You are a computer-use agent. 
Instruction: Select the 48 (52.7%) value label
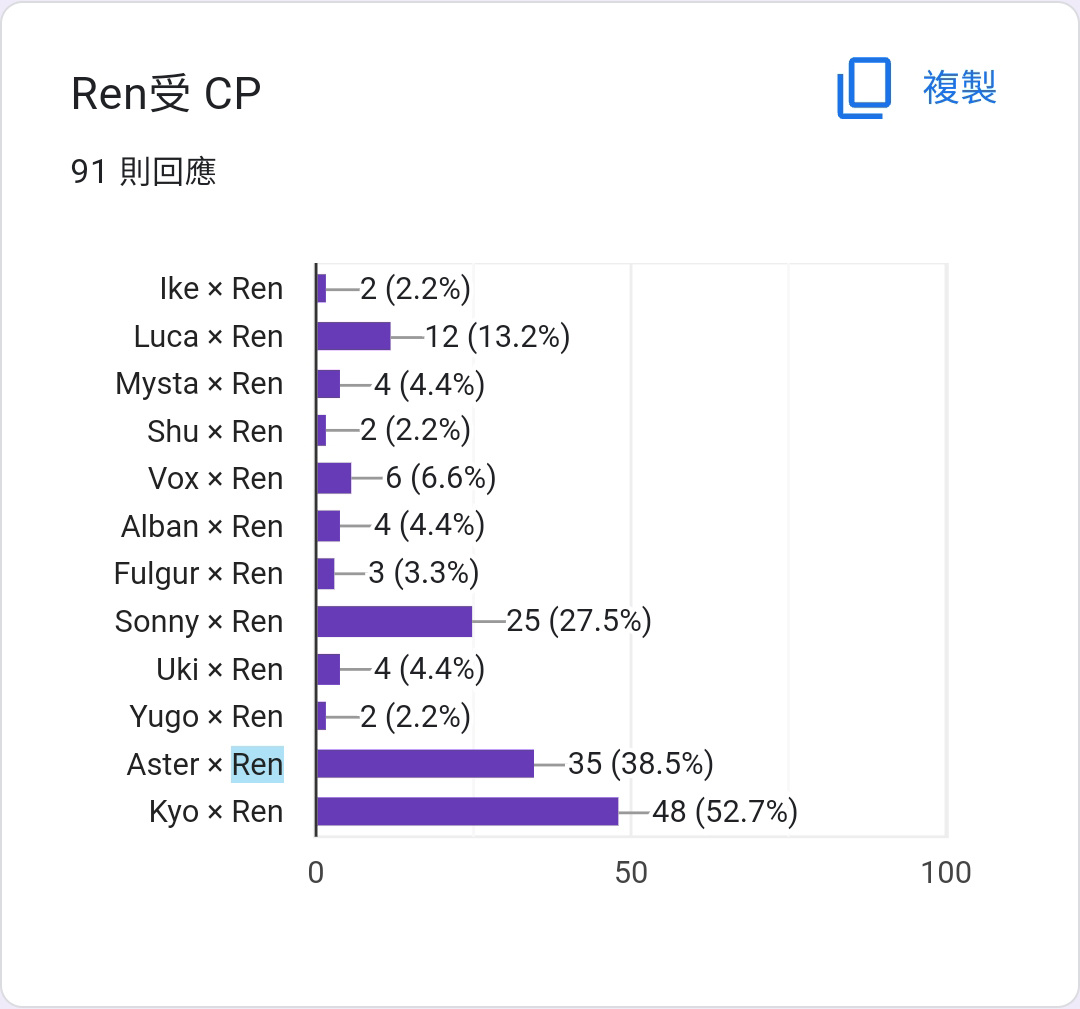725,811
